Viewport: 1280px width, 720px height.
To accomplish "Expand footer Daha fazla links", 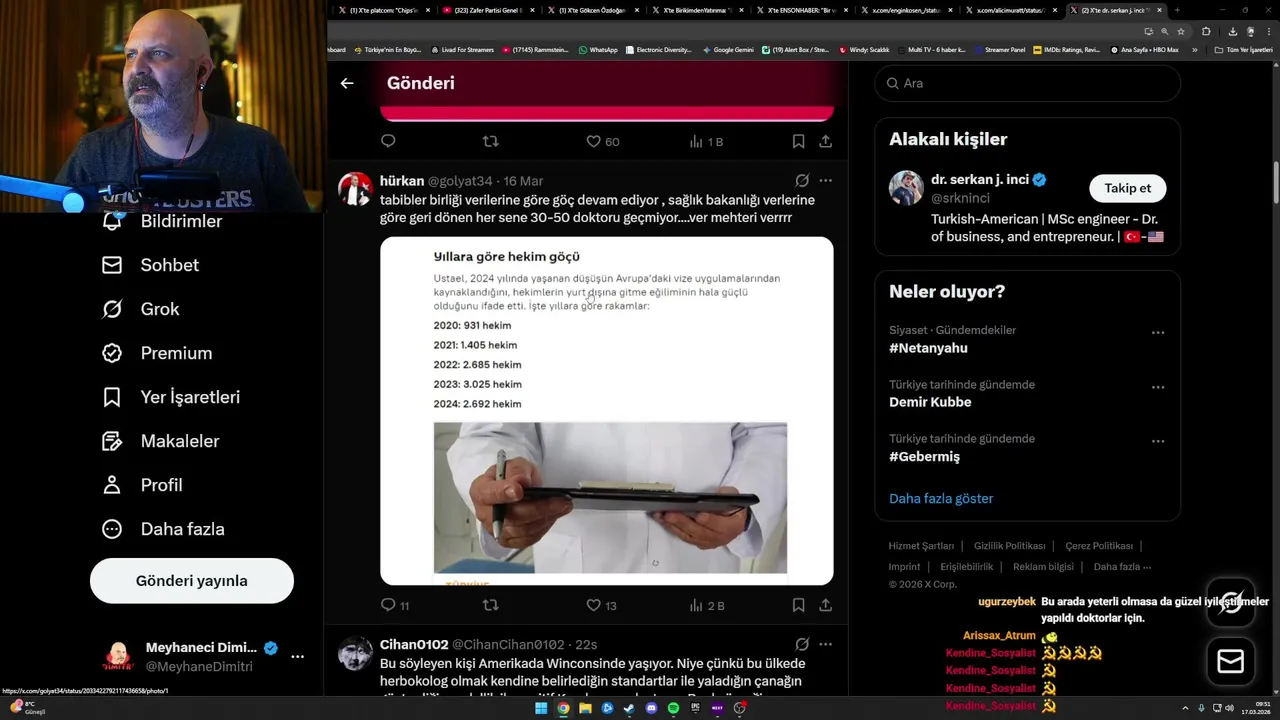I will pyautogui.click(x=1122, y=567).
